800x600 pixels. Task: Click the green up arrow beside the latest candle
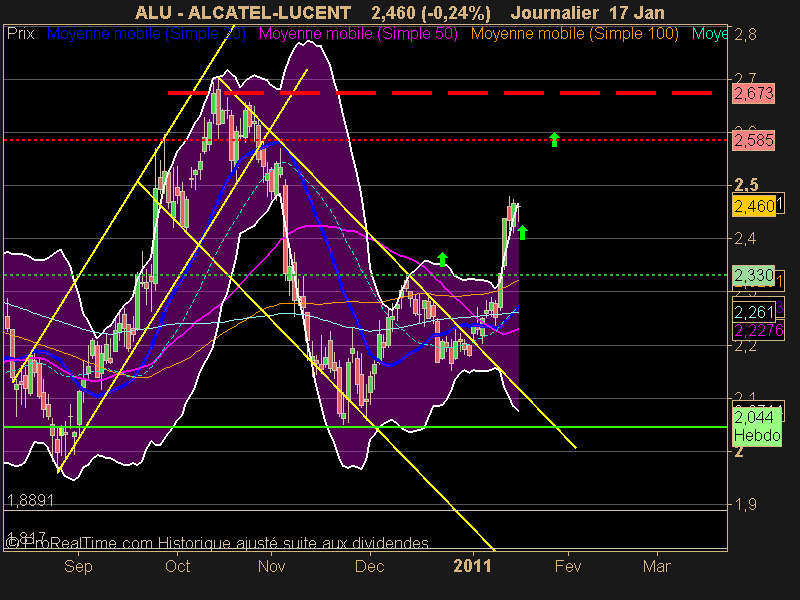click(522, 232)
